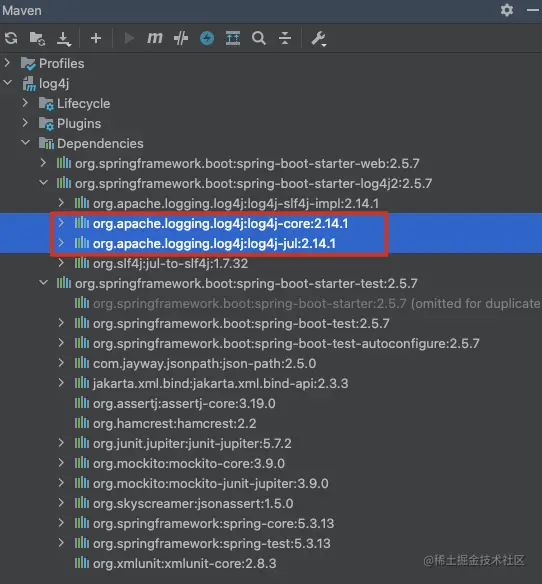Click library icon beside hamcrest:2.2

(x=82, y=423)
